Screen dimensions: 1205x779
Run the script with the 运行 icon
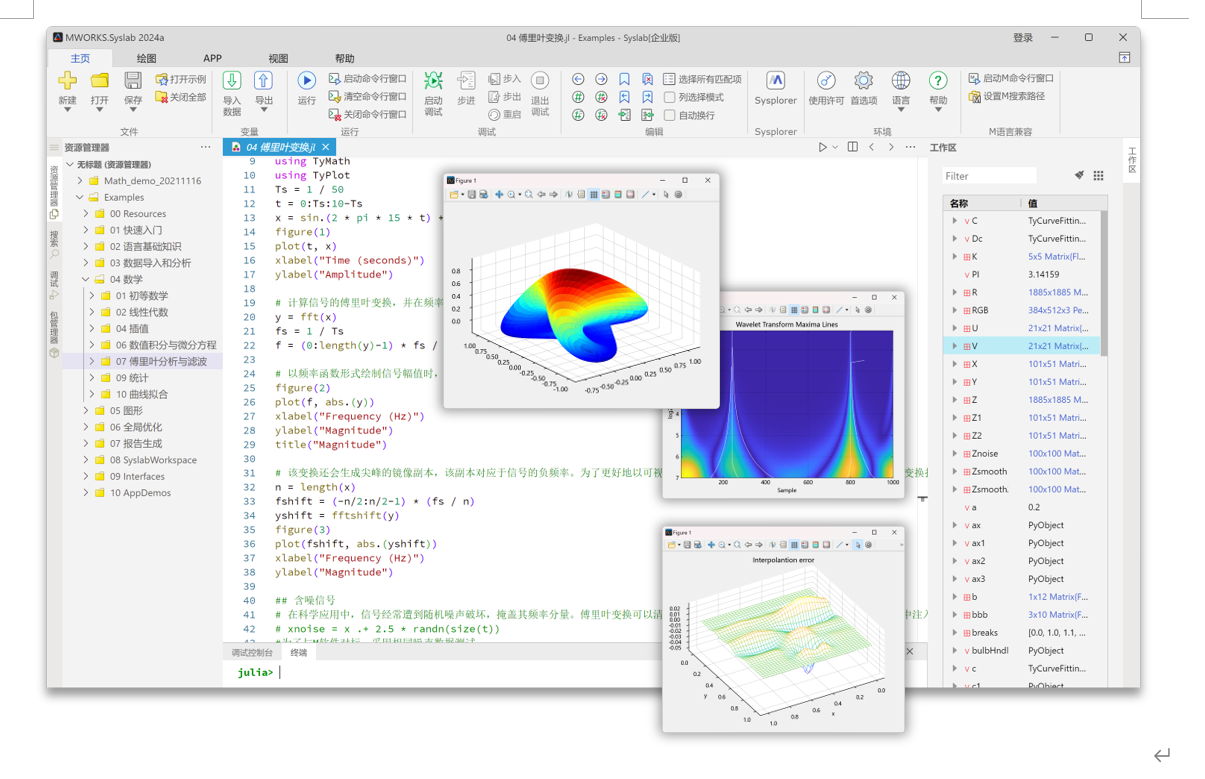306,80
